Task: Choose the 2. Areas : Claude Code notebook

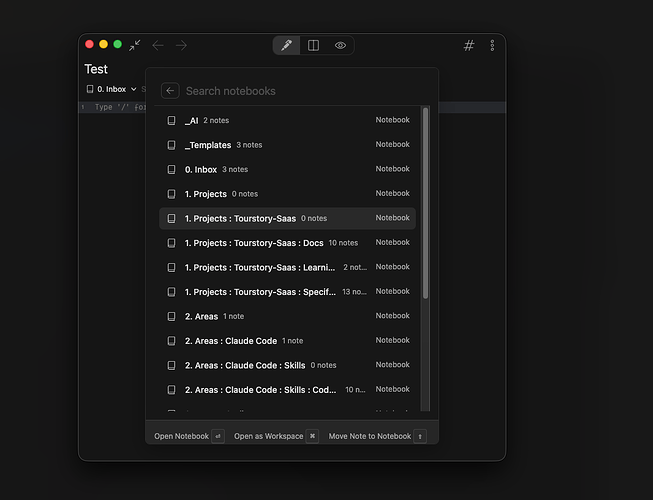Action: coord(231,341)
